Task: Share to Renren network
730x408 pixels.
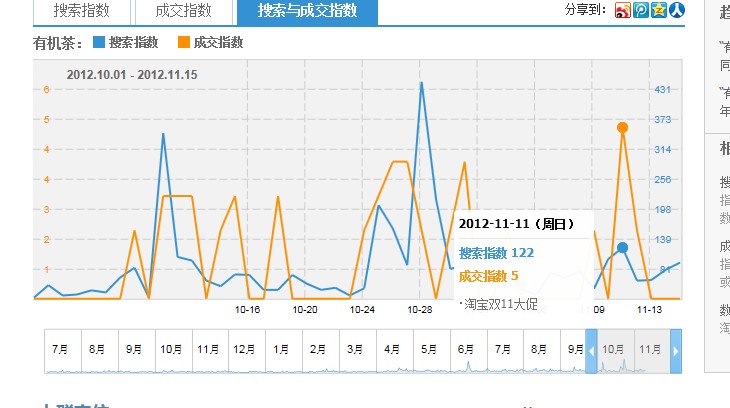Action: [x=677, y=11]
